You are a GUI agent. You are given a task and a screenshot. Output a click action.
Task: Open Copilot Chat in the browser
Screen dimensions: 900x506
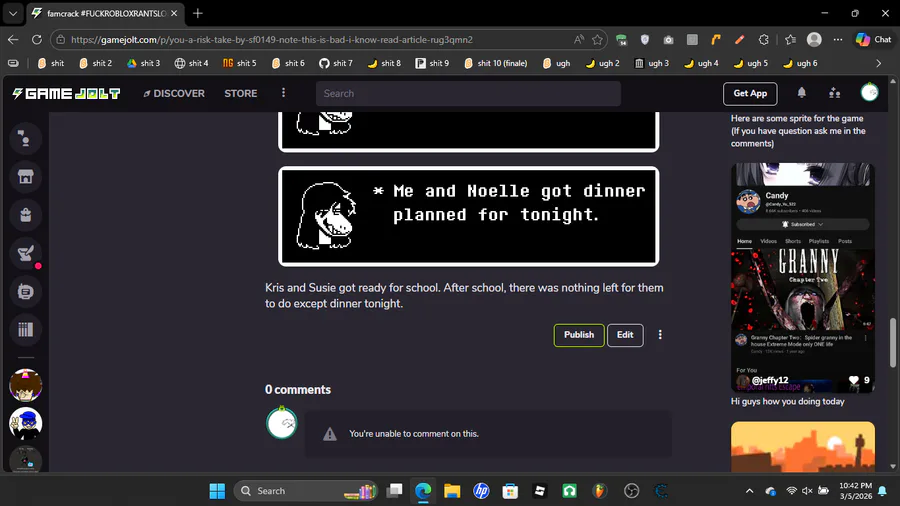(x=874, y=40)
